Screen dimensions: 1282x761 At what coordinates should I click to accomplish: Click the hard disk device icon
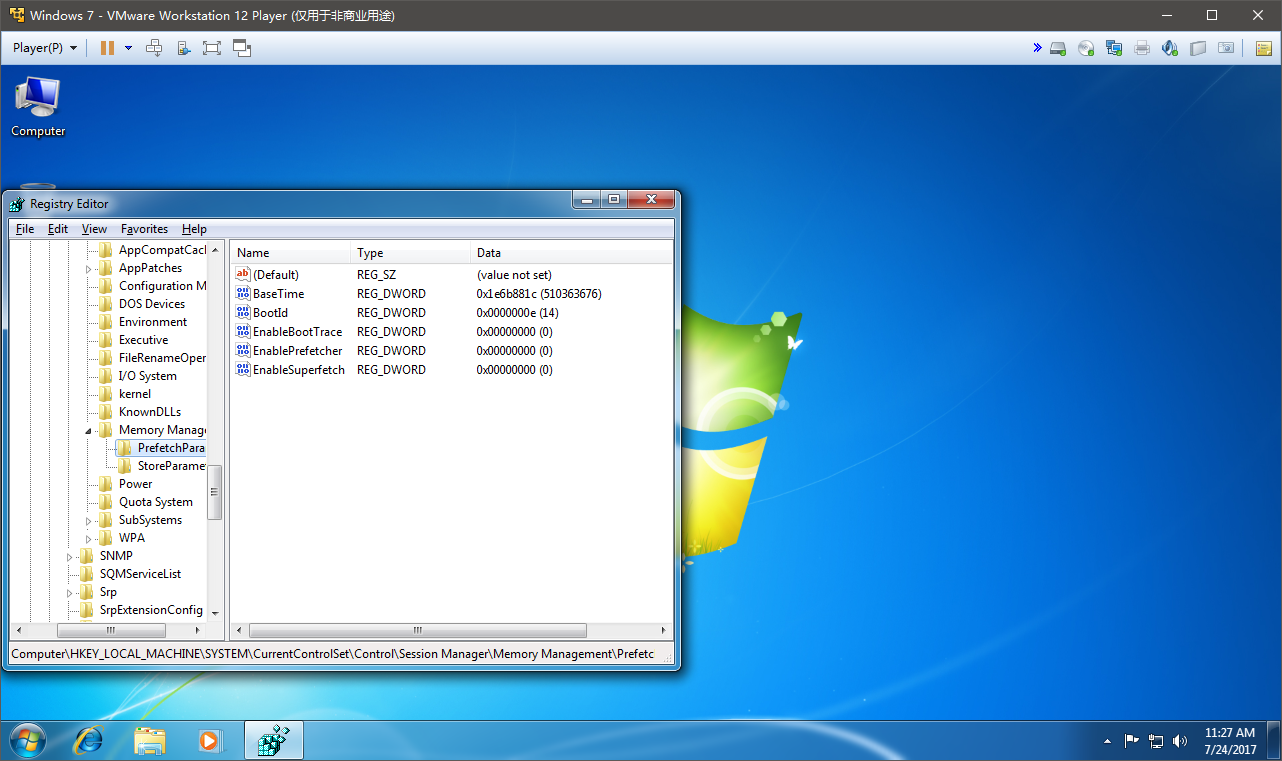1058,48
